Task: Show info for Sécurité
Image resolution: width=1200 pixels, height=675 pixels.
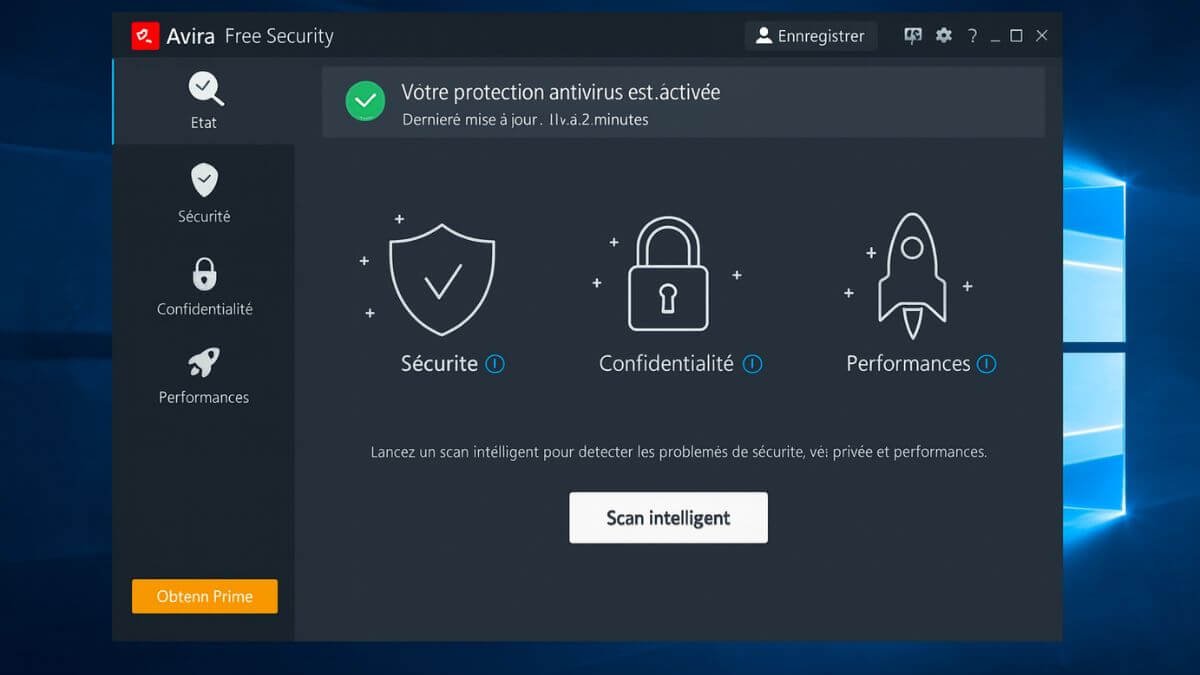Action: point(495,364)
